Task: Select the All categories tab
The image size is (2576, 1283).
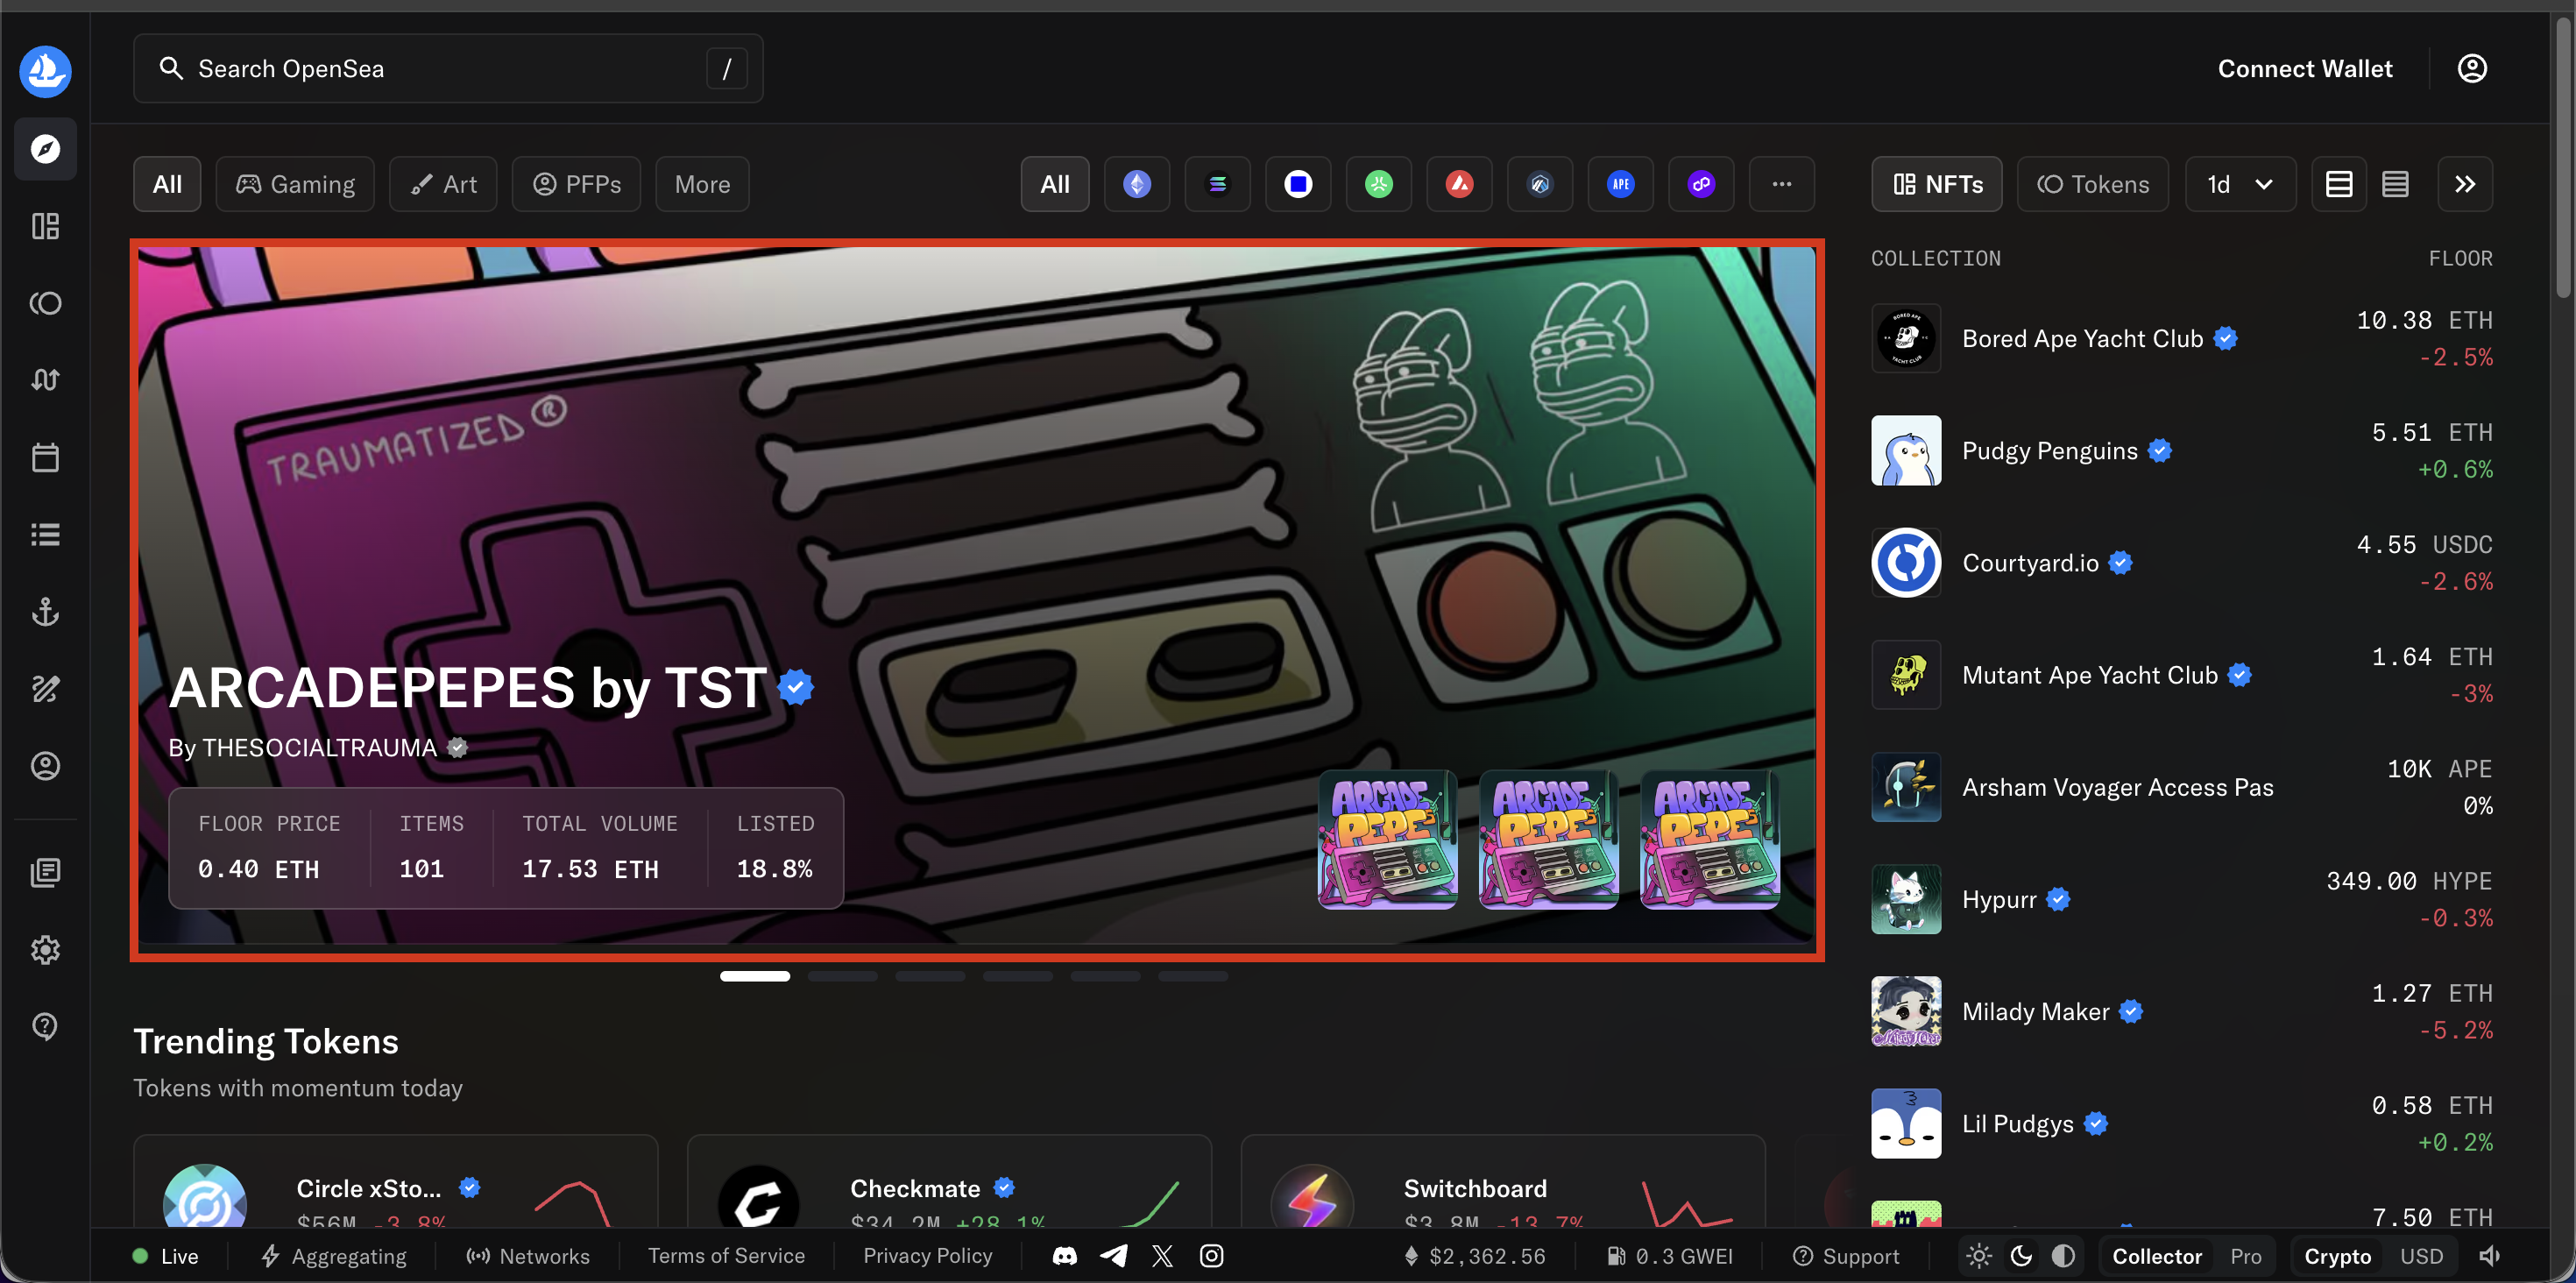Action: [167, 184]
